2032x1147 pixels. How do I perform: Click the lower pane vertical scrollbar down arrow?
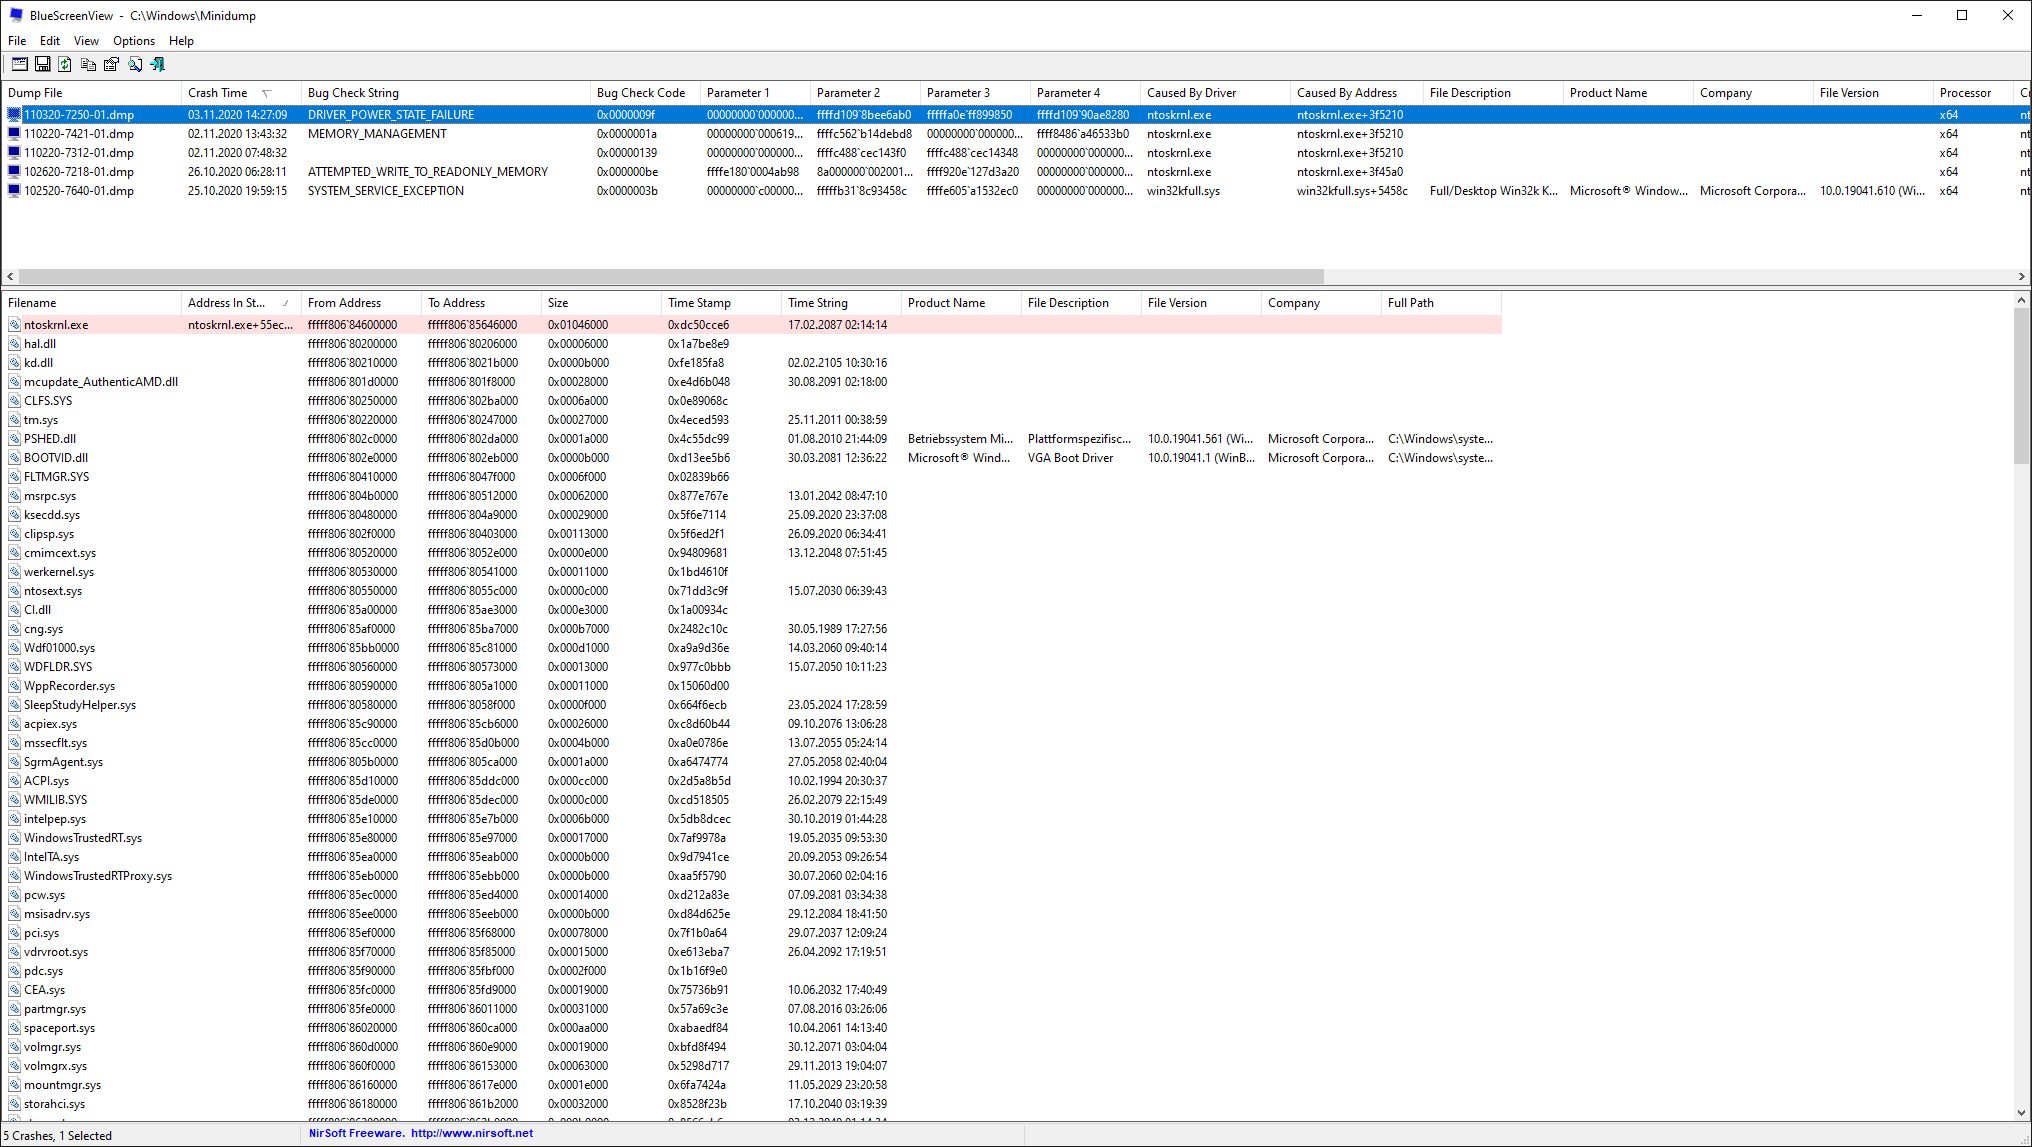pos(2021,1112)
